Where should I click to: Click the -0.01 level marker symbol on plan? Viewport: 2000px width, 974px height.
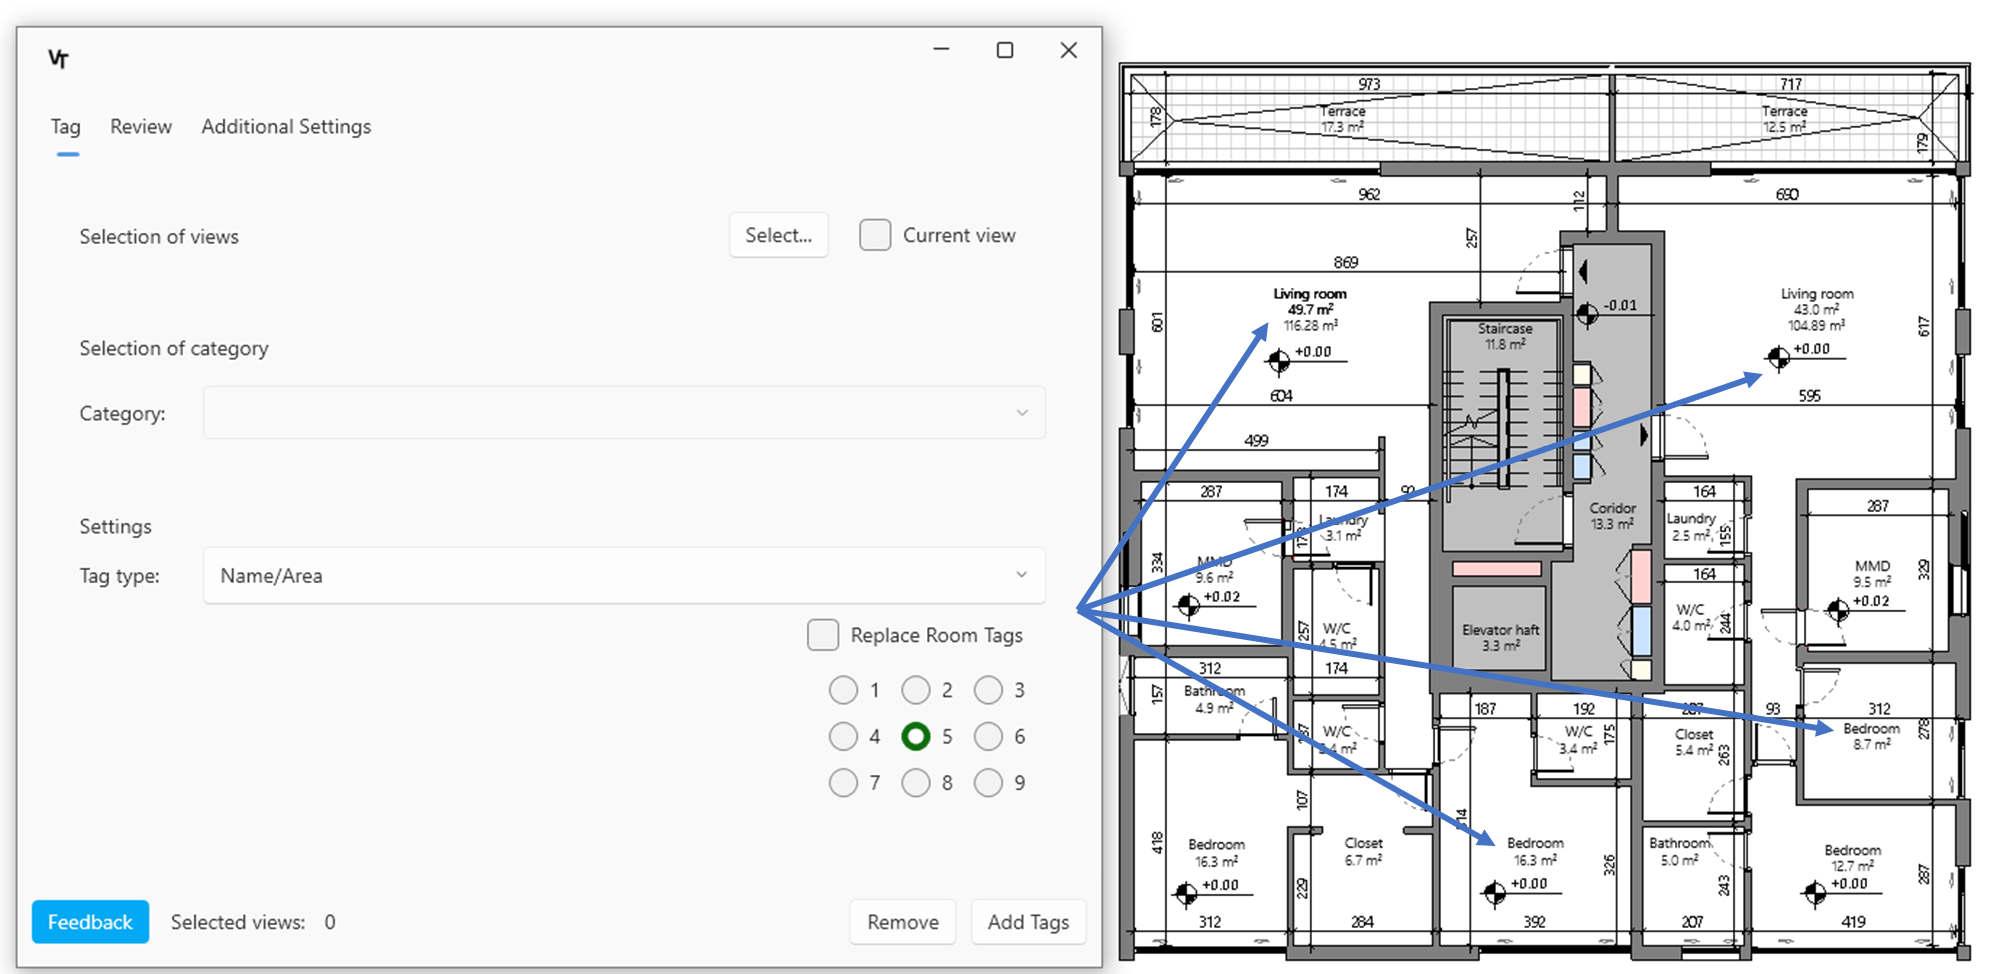[x=1587, y=315]
